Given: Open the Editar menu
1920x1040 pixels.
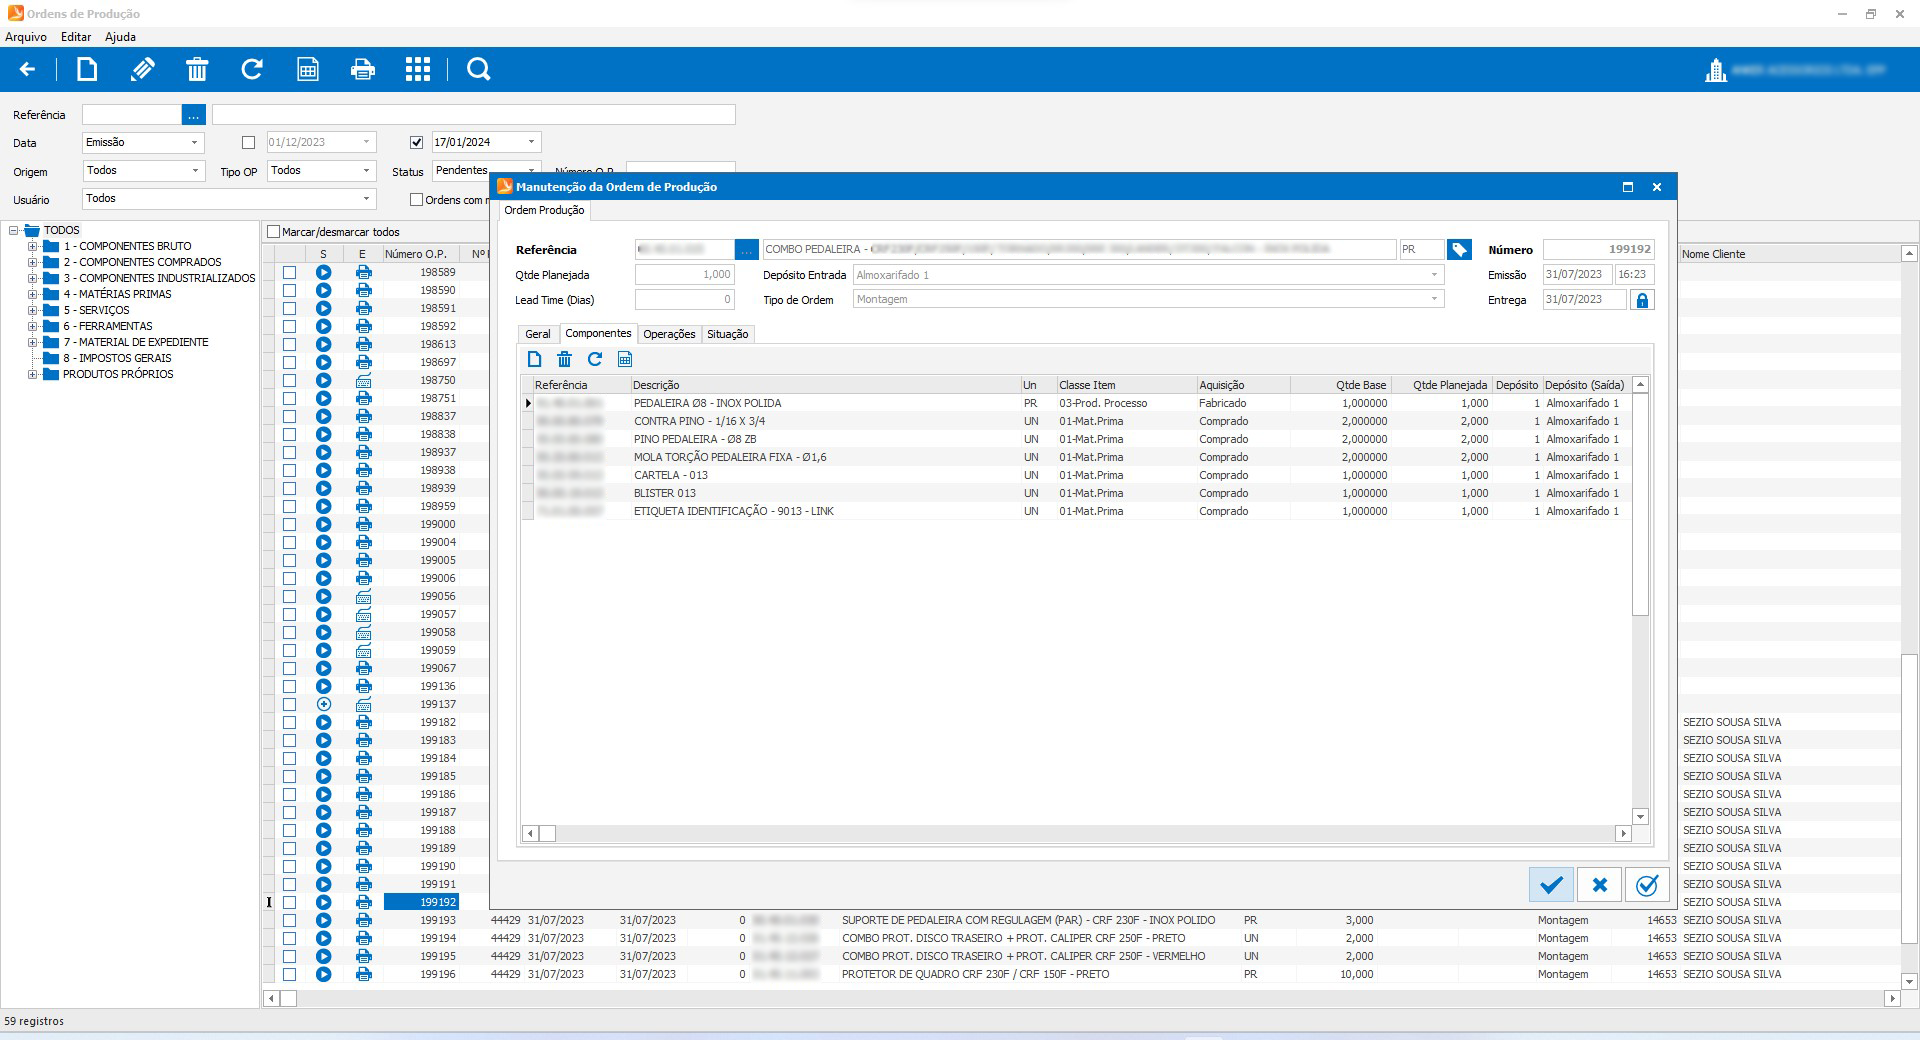Looking at the screenshot, I should click(76, 37).
